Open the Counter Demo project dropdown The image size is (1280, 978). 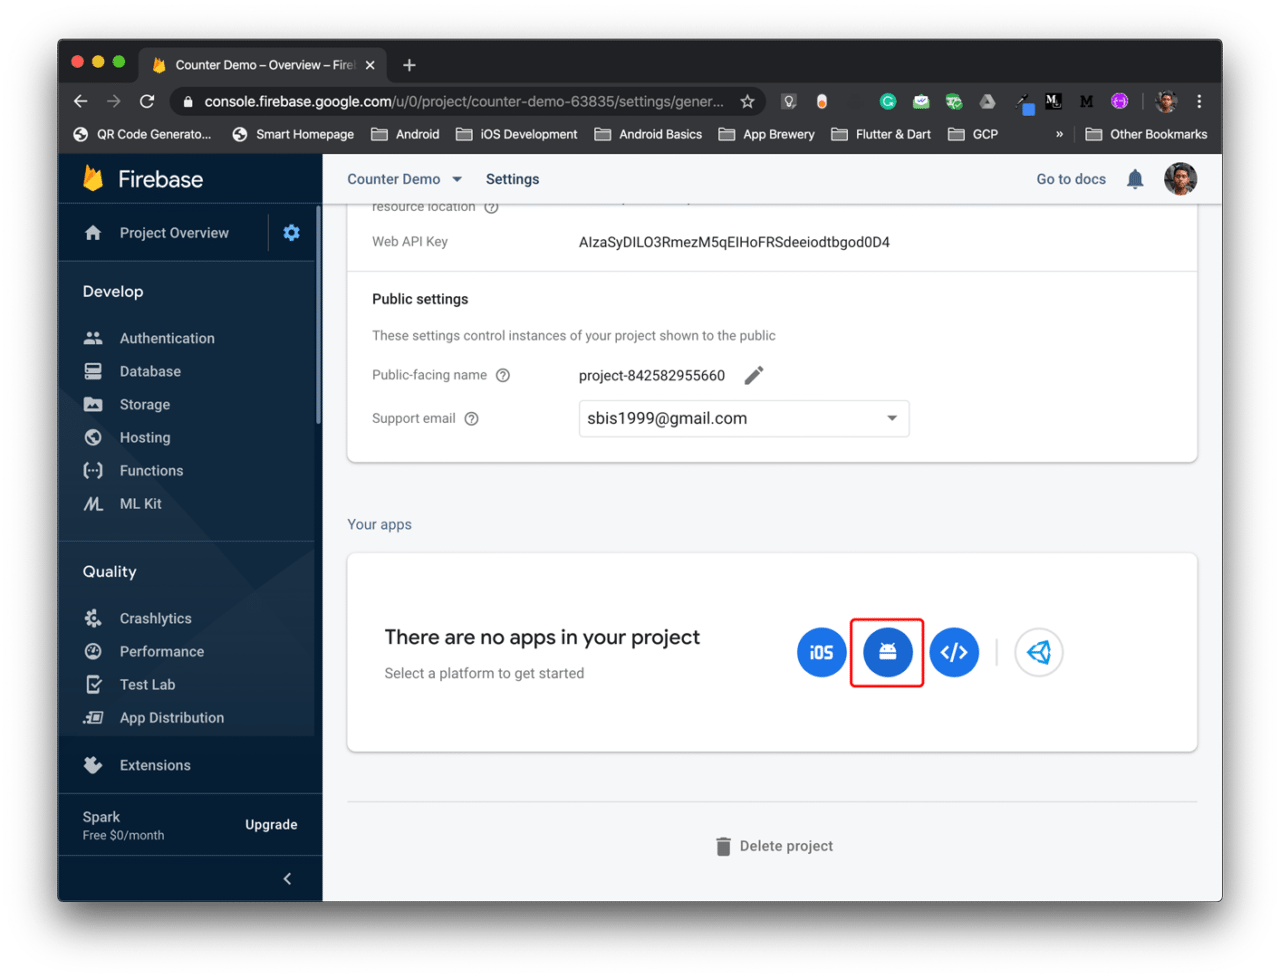[x=404, y=179]
